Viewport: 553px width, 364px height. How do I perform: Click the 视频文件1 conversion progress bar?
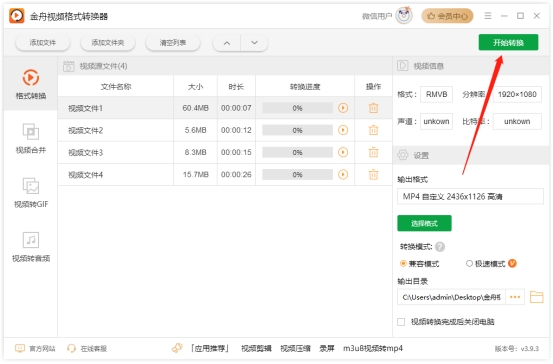[297, 108]
